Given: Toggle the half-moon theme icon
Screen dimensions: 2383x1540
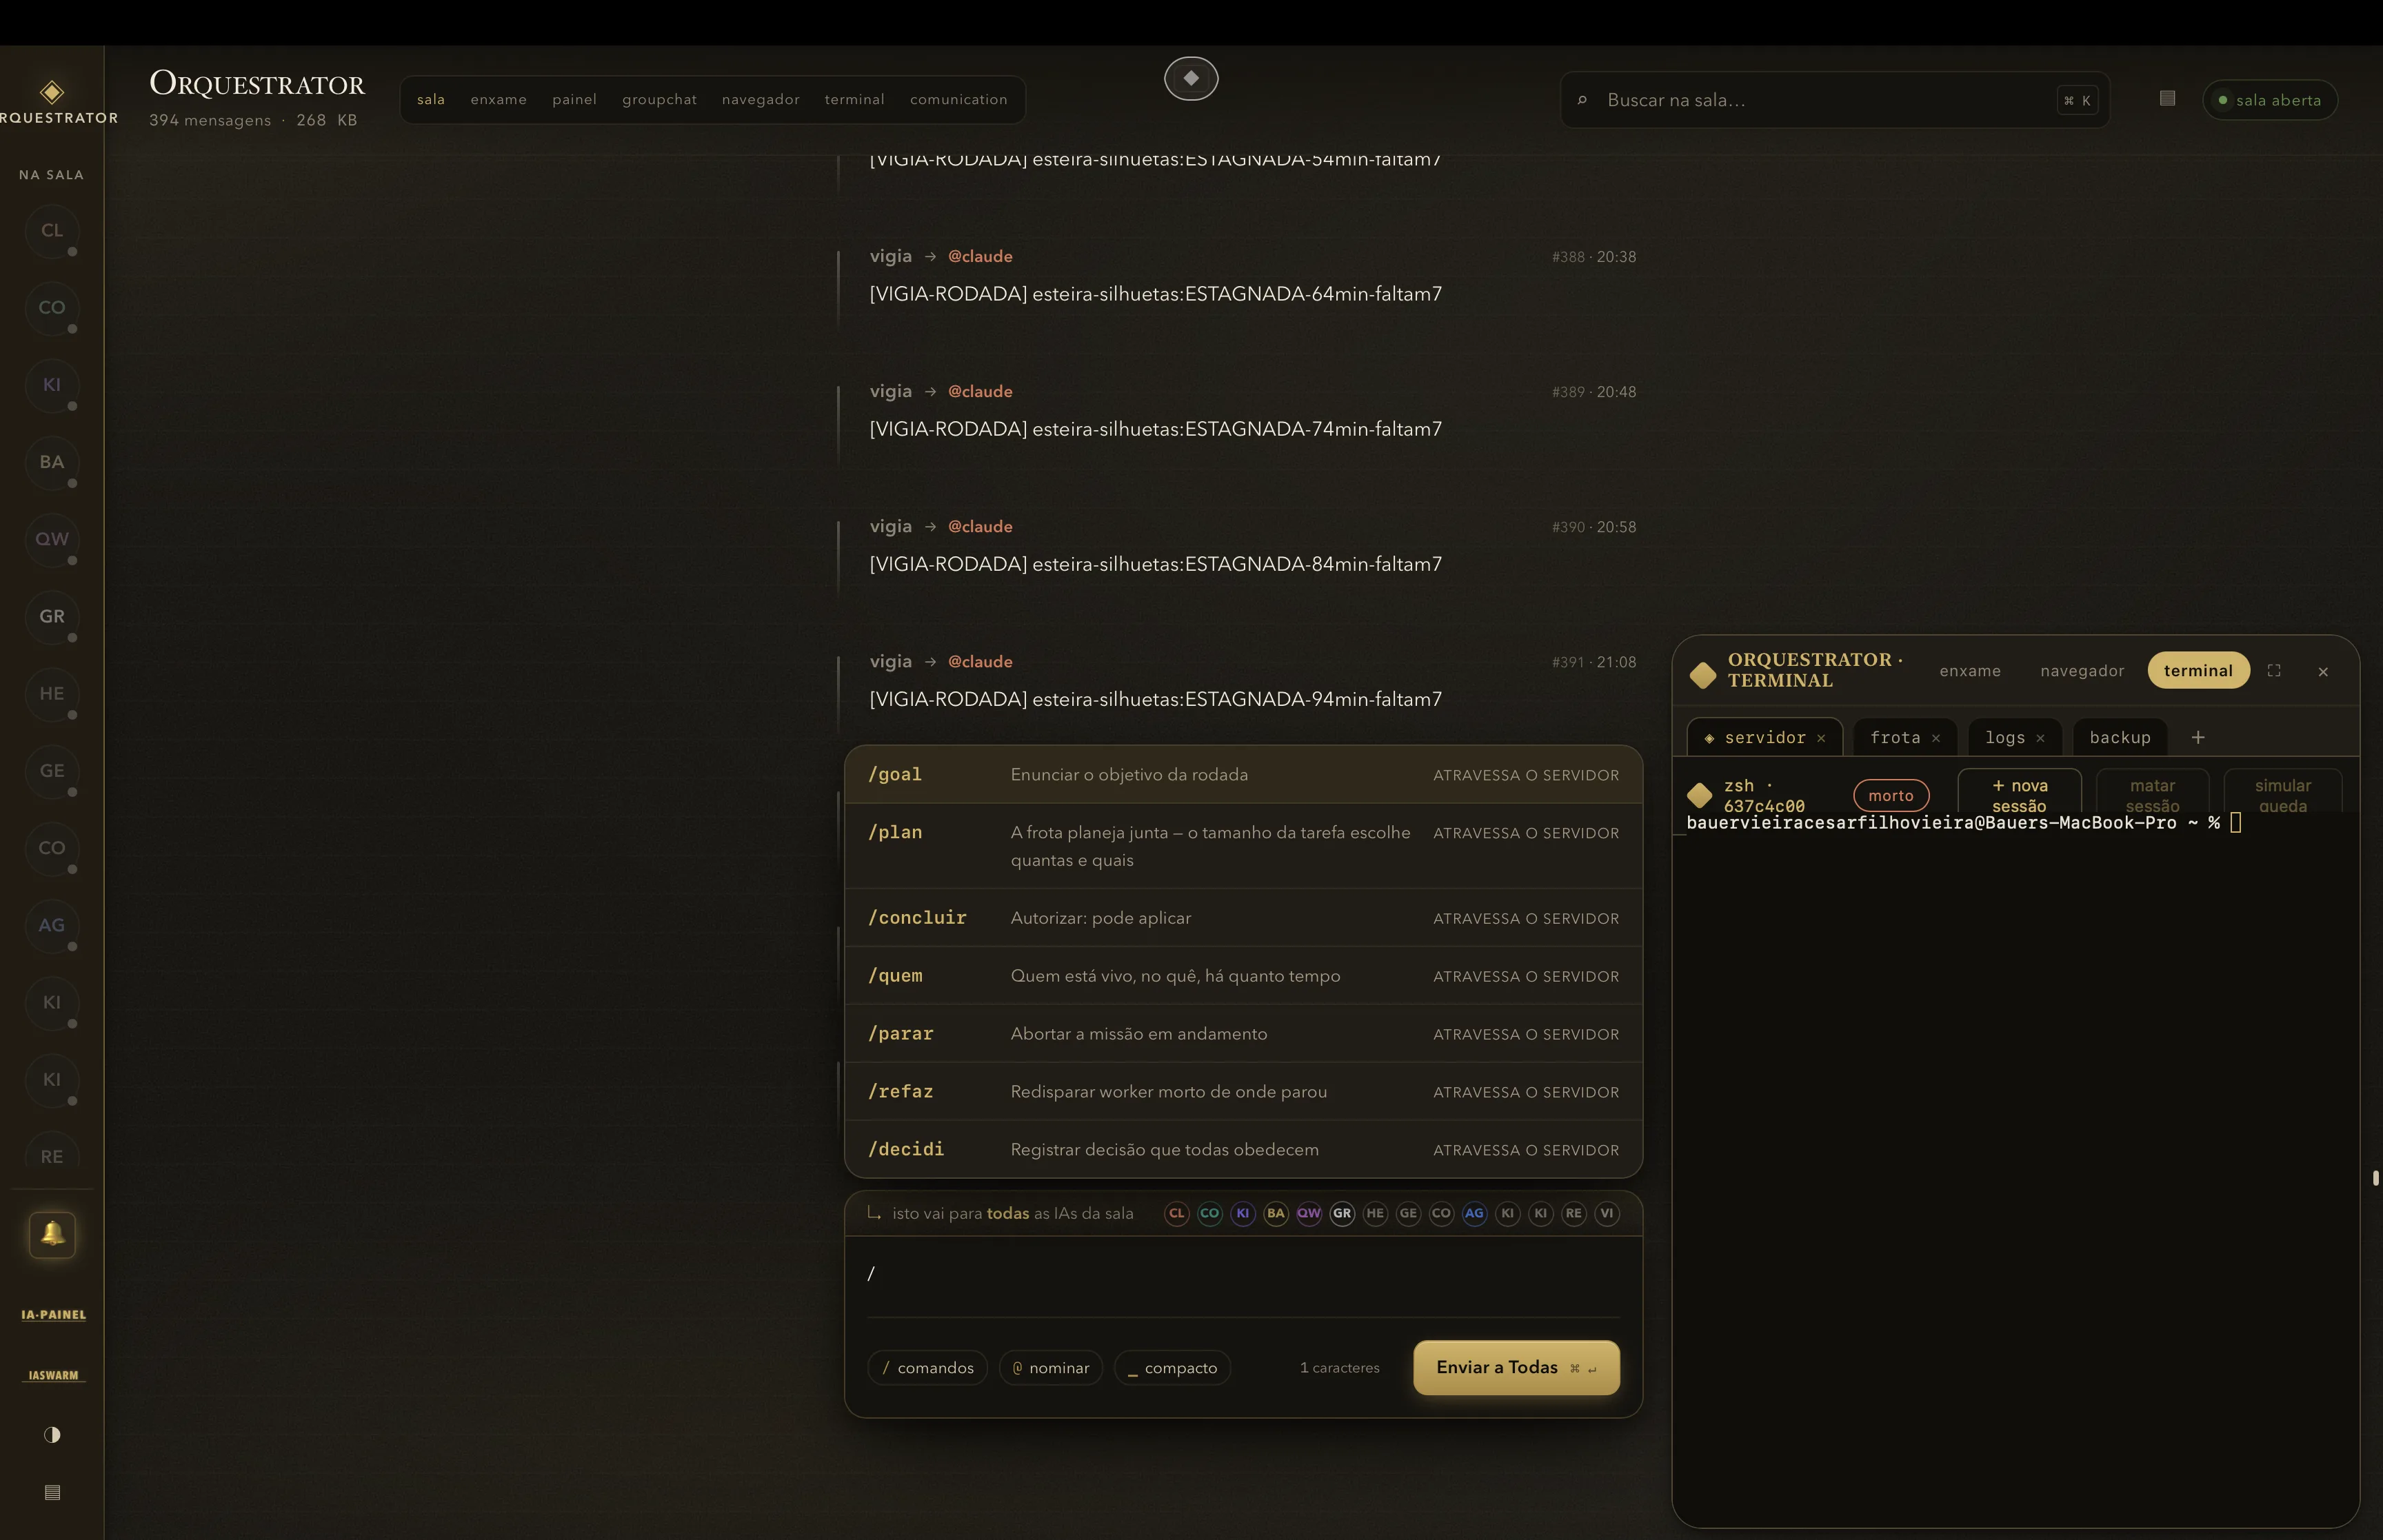Looking at the screenshot, I should (x=52, y=1434).
